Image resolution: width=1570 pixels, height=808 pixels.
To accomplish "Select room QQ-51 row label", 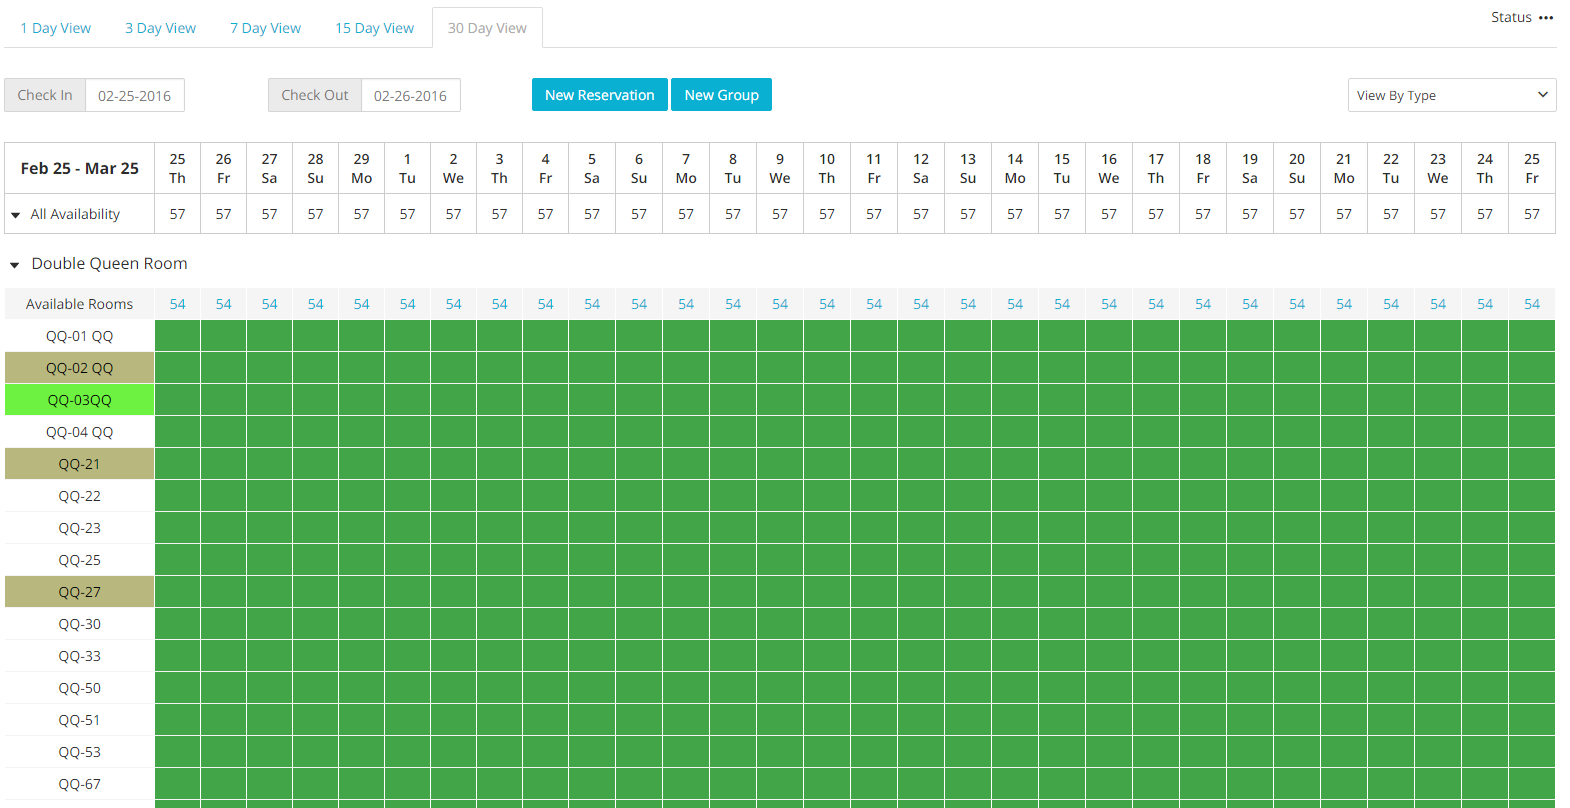I will click(x=79, y=720).
